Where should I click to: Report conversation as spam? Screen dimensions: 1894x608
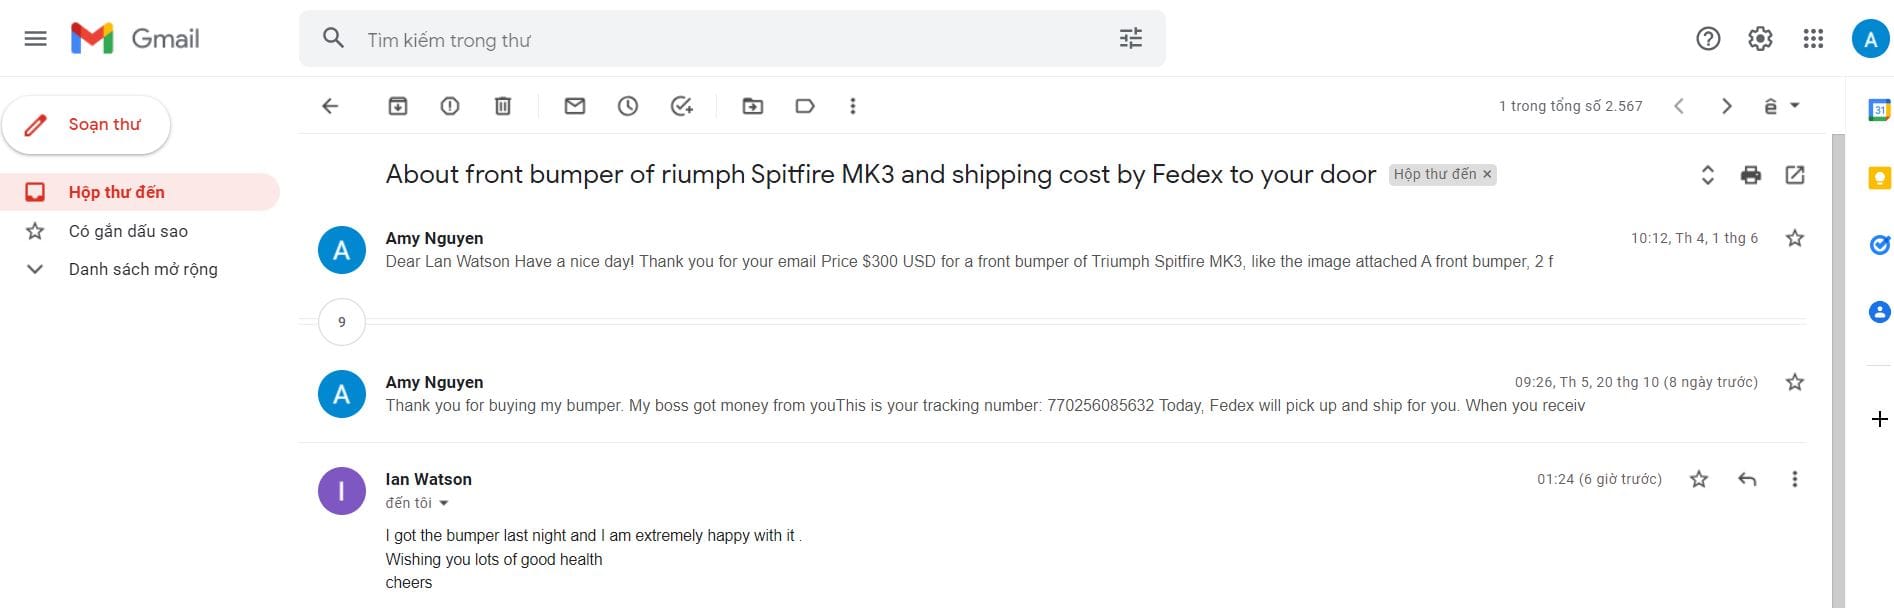[450, 106]
